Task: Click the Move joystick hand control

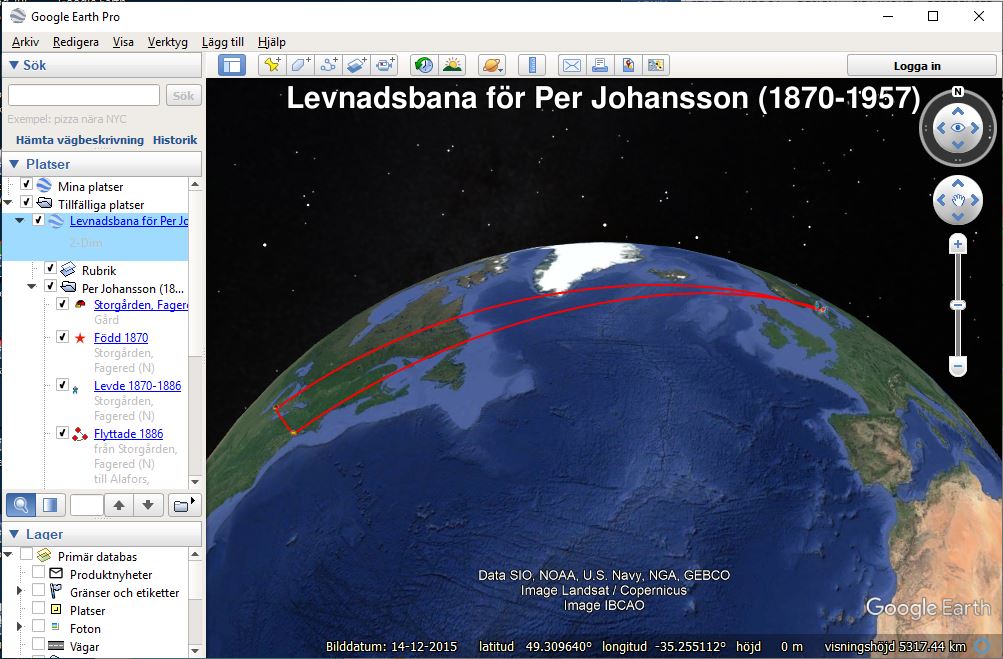Action: click(958, 200)
